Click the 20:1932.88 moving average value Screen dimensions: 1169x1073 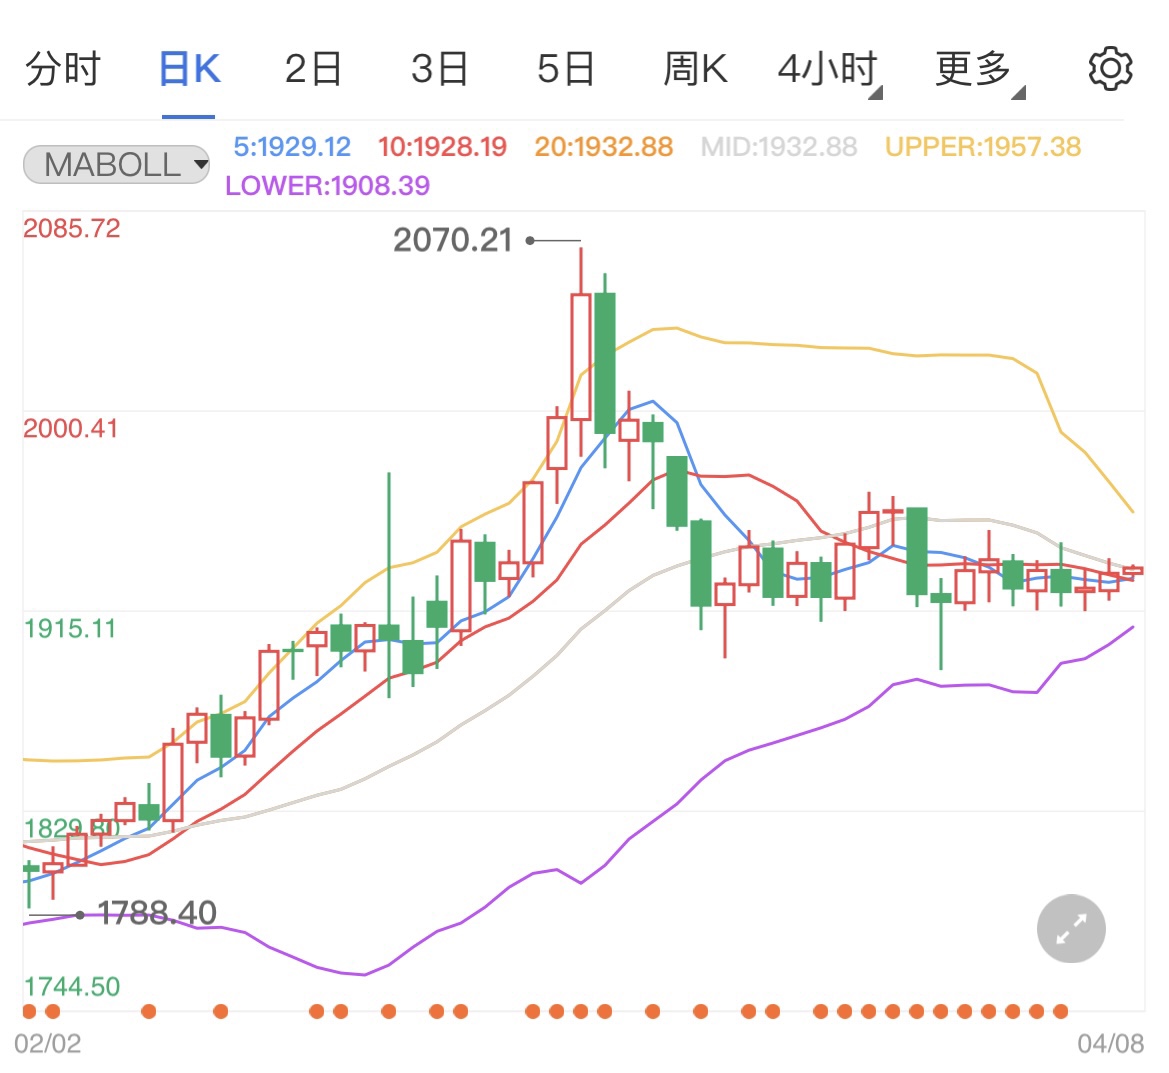(604, 147)
